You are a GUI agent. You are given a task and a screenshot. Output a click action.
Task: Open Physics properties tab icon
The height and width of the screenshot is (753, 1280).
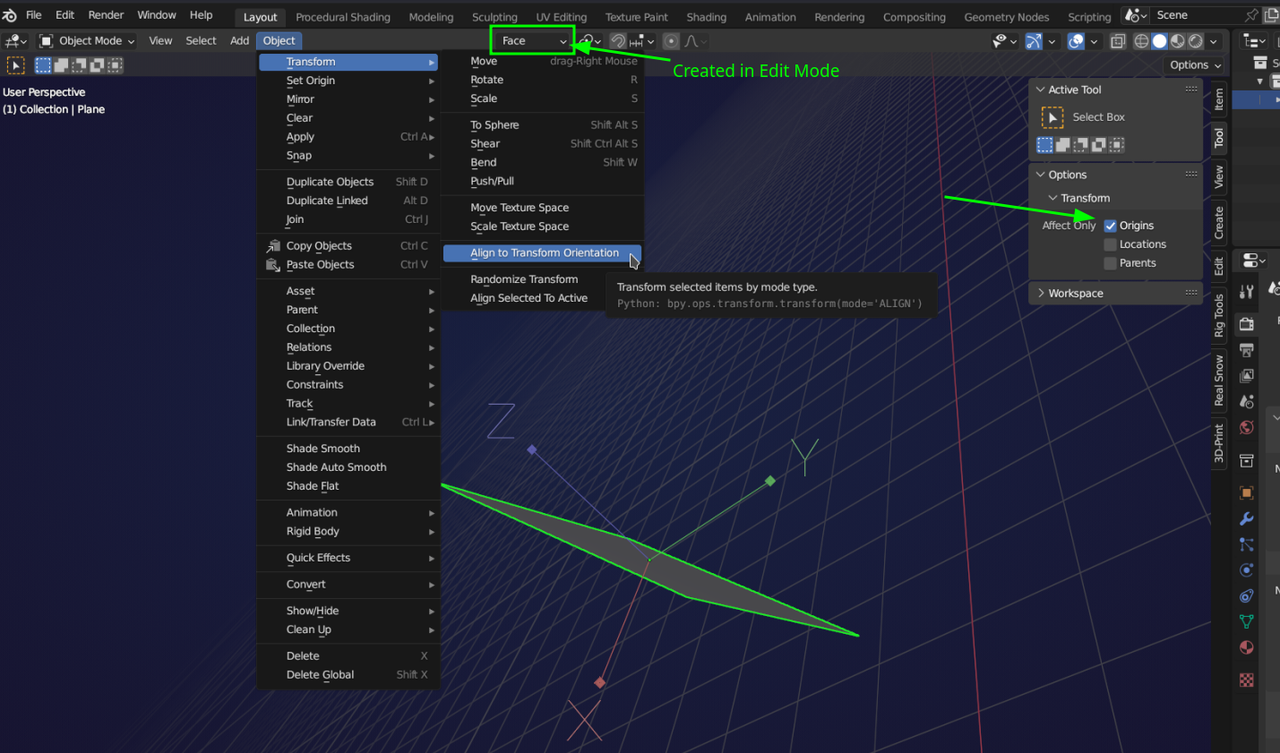tap(1246, 570)
